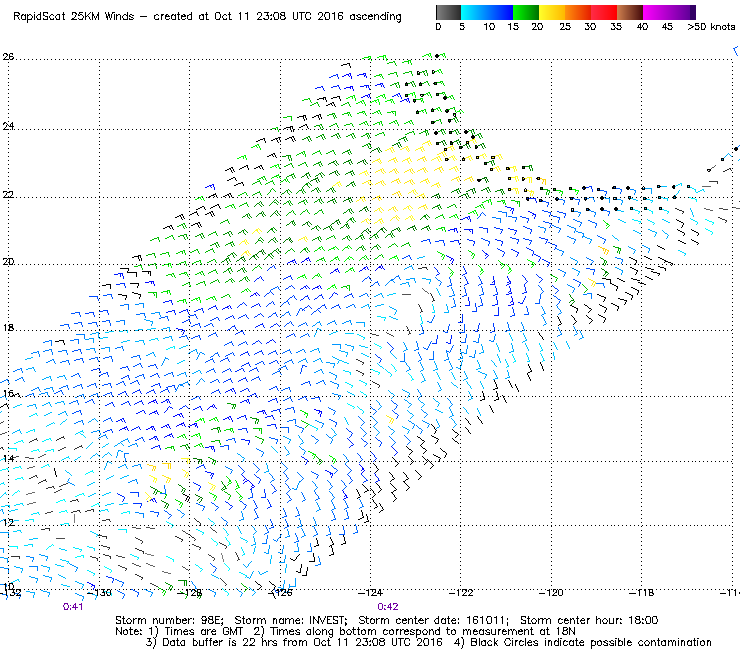Click the '>50 knots' legend label
The height and width of the screenshot is (650, 740).
(x=711, y=27)
